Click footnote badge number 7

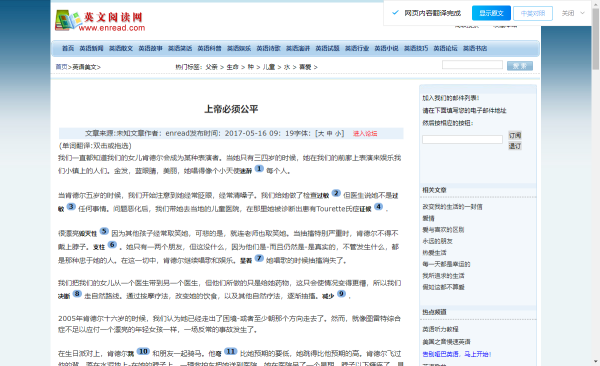click(259, 258)
